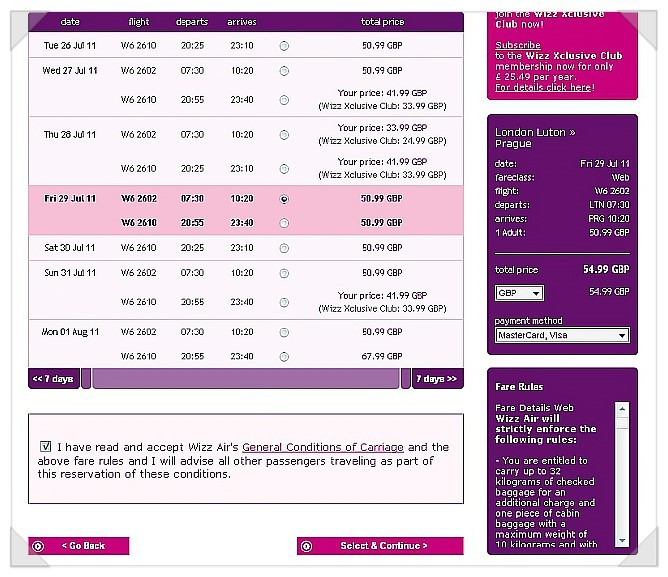
Task: Click Fare Rules scrollbar up arrow
Action: (x=622, y=409)
